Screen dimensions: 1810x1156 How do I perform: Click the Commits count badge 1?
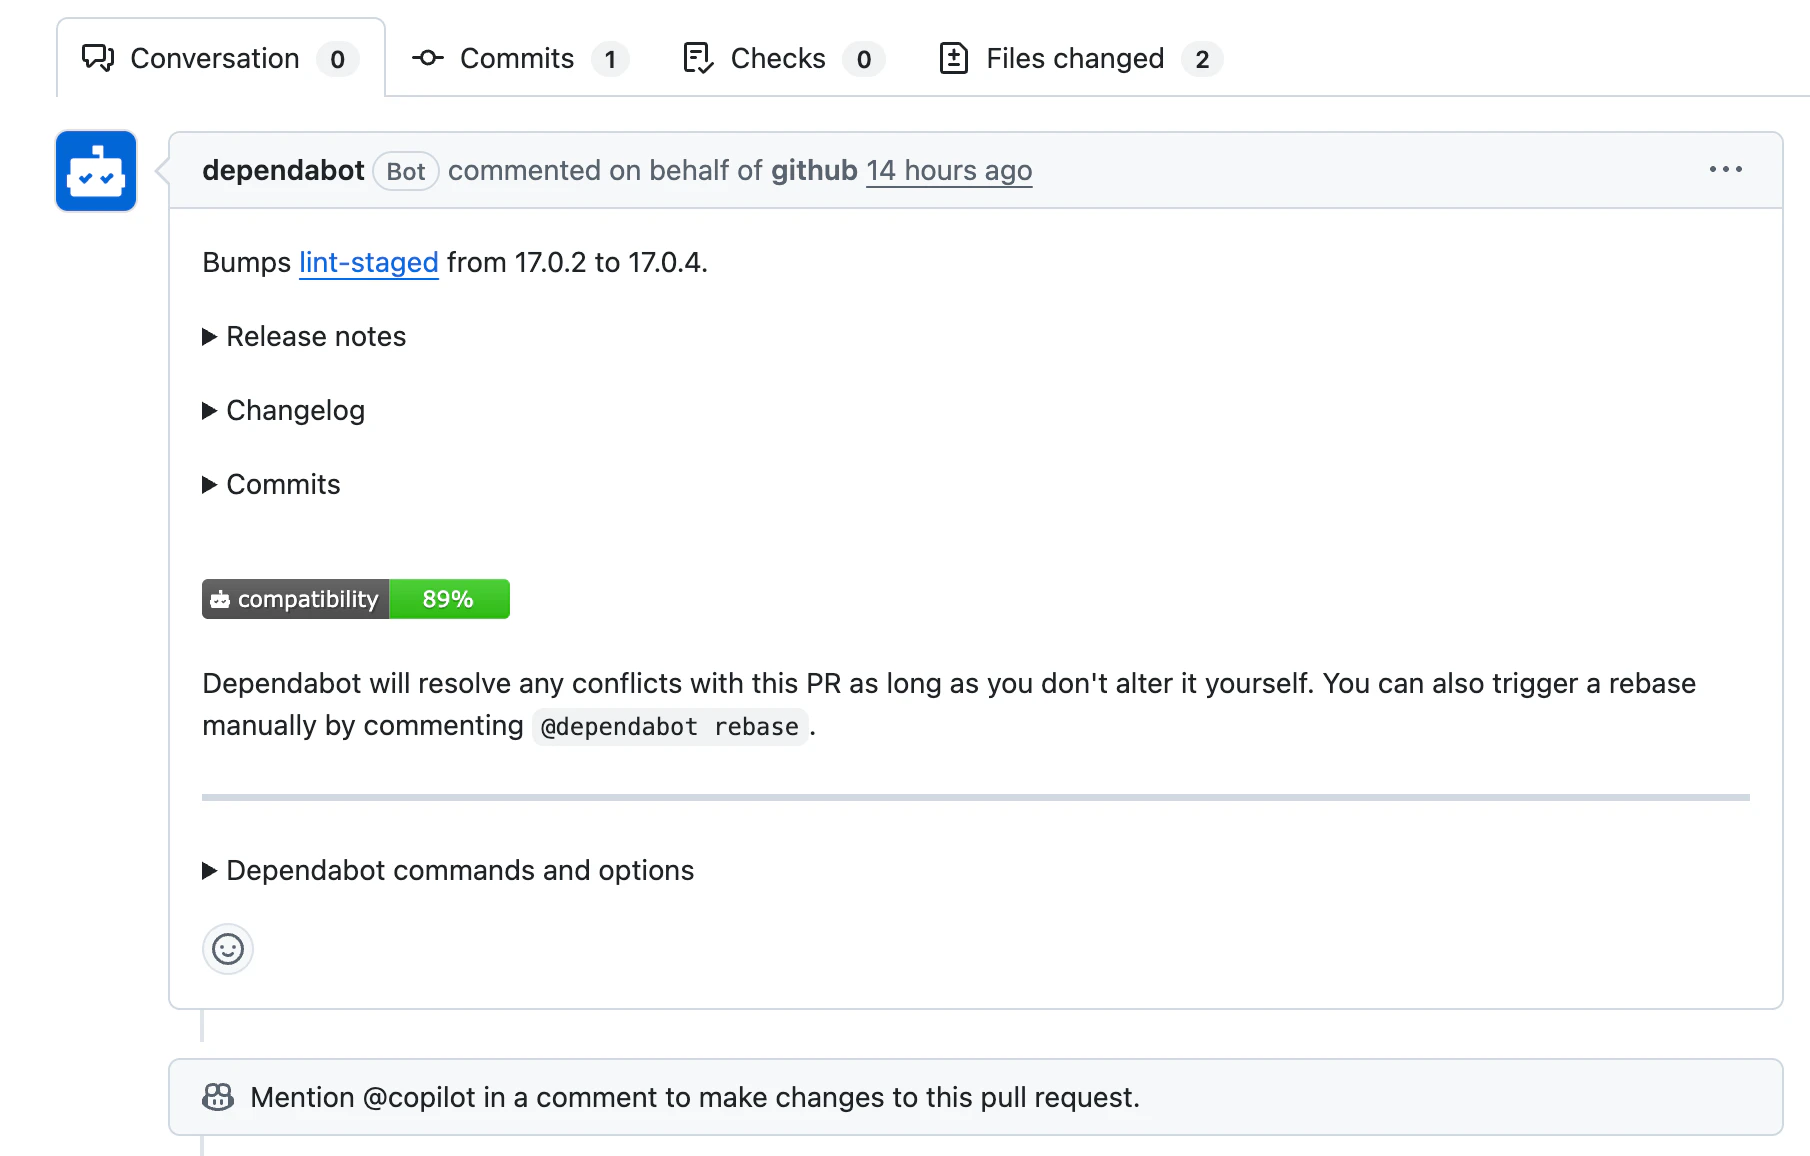[610, 59]
